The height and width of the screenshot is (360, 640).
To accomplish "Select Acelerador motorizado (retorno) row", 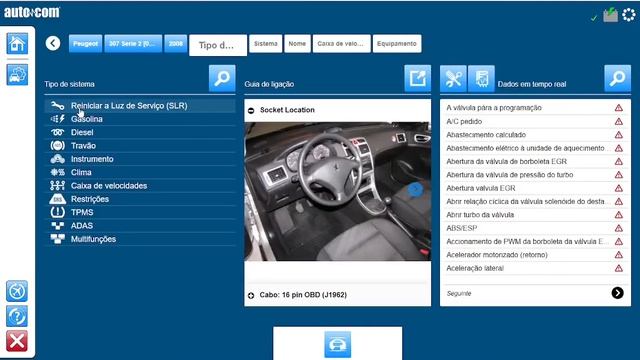I will click(x=535, y=255).
